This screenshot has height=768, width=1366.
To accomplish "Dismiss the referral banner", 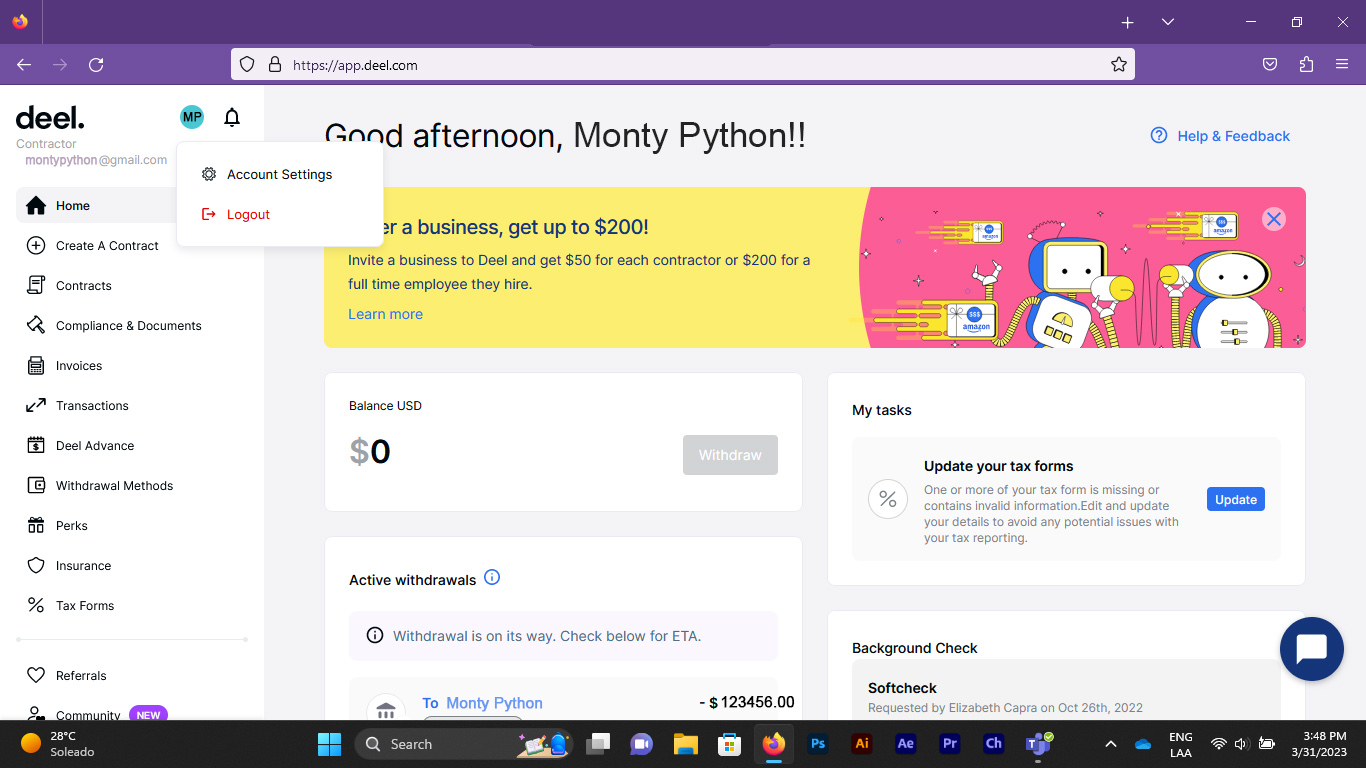I will (x=1273, y=219).
